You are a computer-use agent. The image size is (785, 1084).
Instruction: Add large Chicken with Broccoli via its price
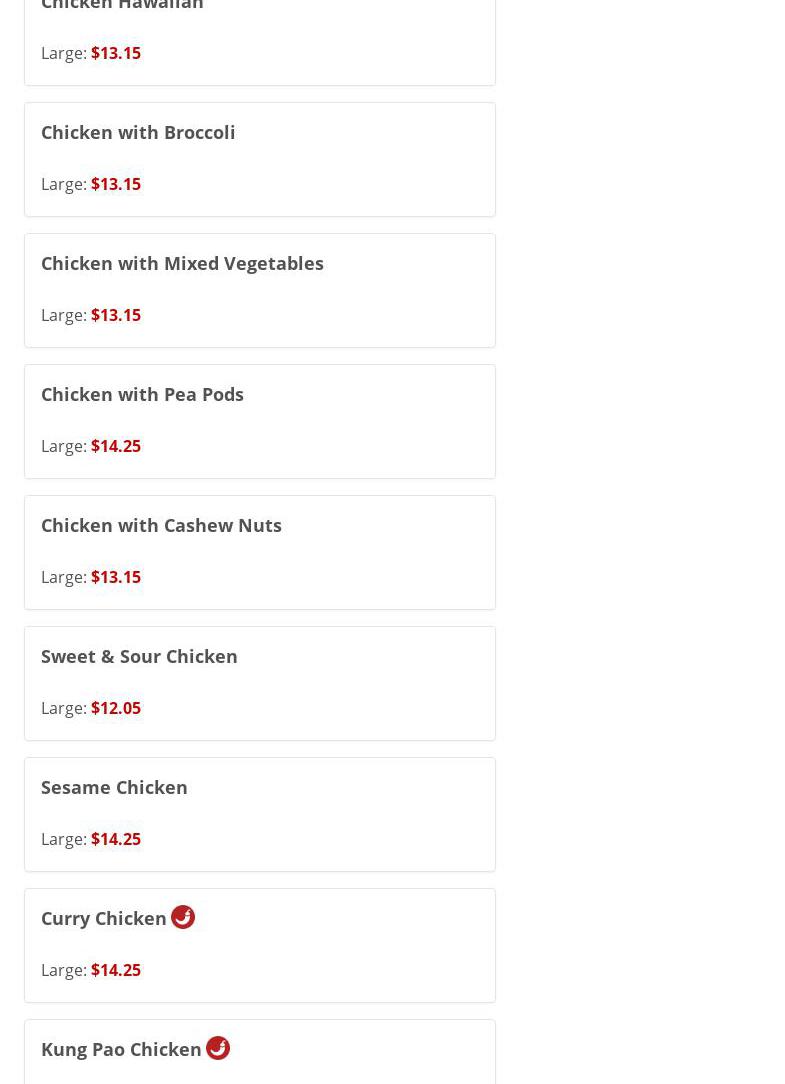tap(116, 184)
